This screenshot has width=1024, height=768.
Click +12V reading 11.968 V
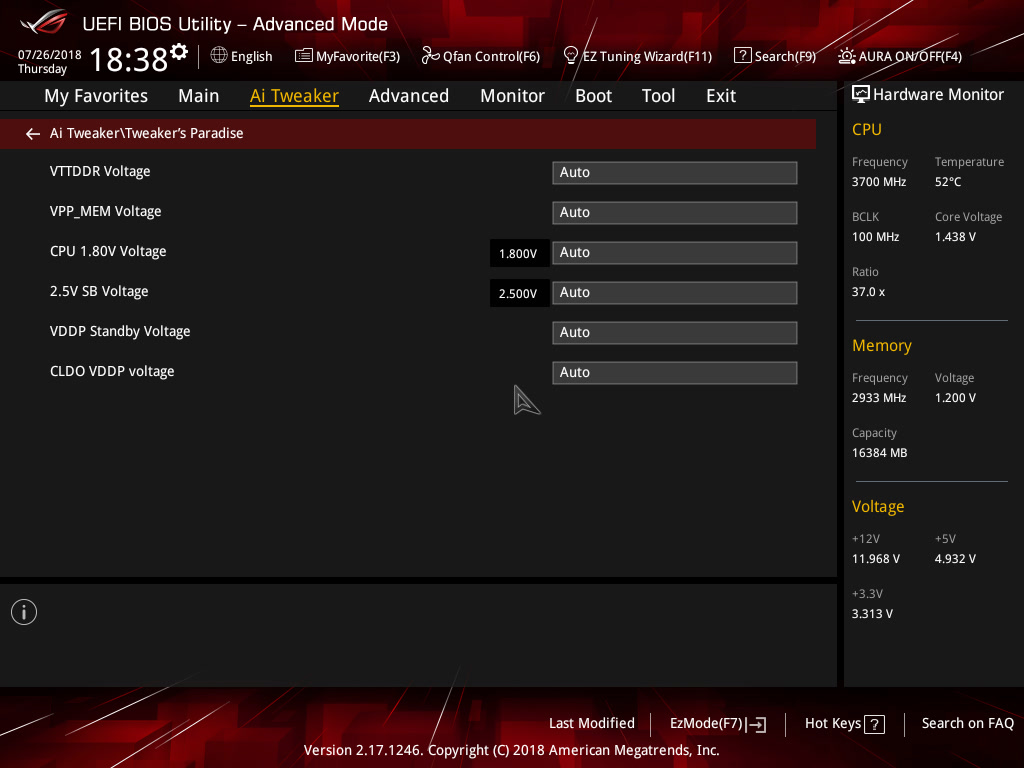876,559
